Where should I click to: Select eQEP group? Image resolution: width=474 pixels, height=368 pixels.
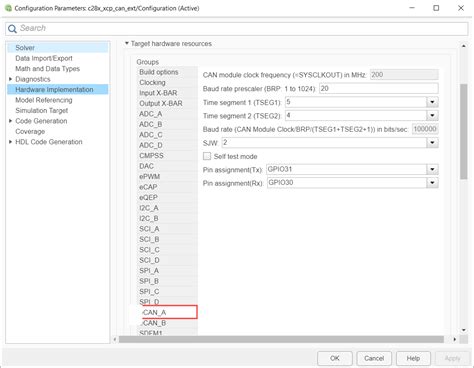167,197
